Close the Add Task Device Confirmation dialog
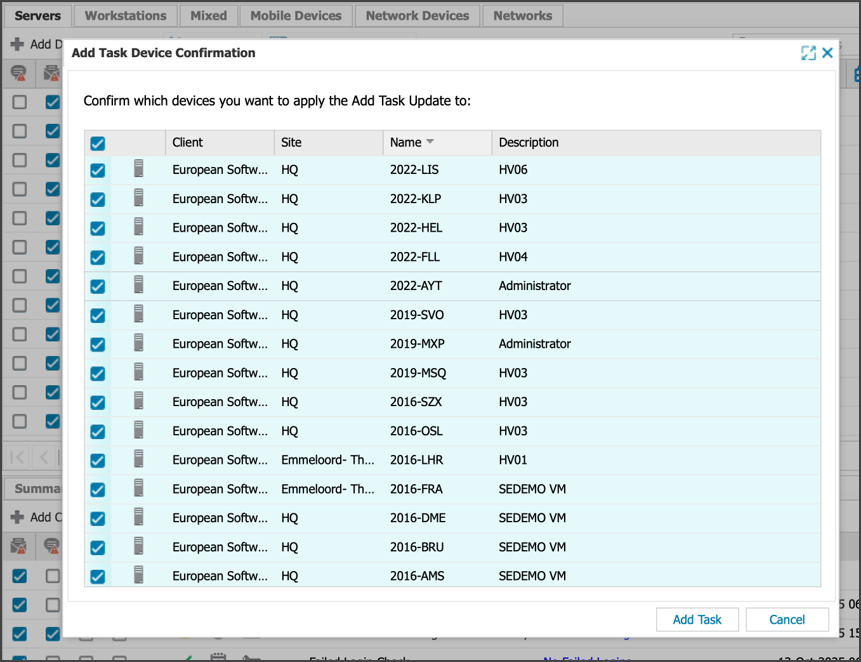Image resolution: width=861 pixels, height=662 pixels. pyautogui.click(x=827, y=53)
